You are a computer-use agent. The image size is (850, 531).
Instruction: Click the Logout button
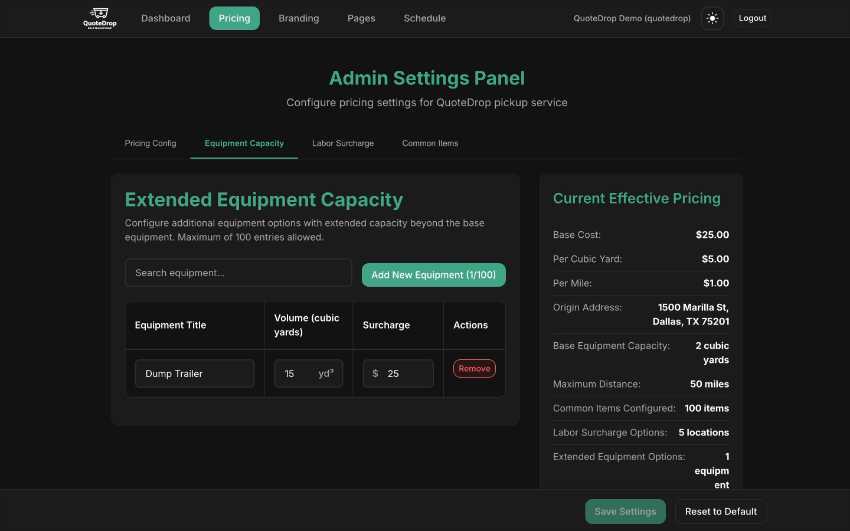(752, 18)
